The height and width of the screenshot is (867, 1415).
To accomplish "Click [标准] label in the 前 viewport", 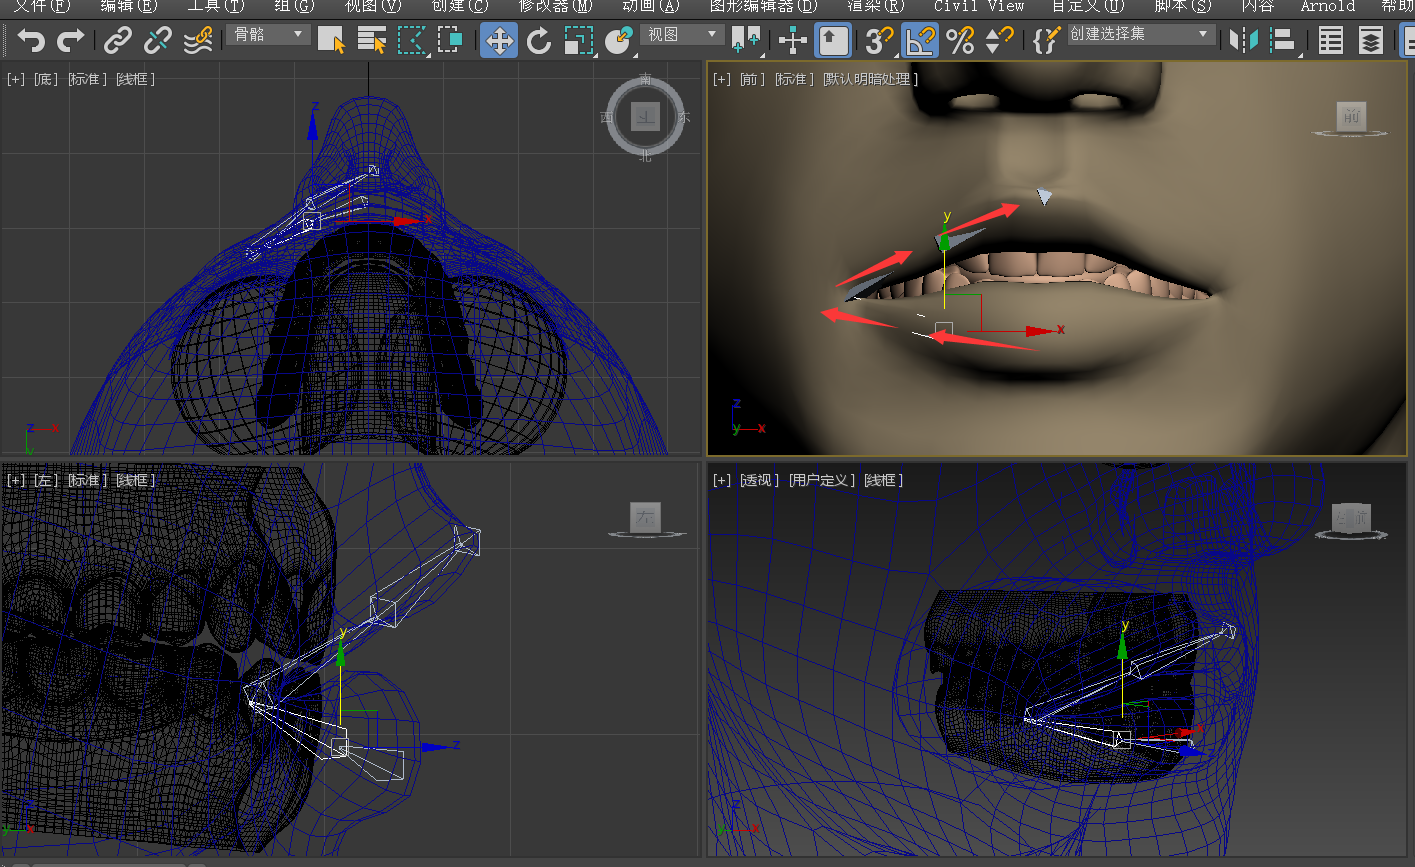I will tap(794, 79).
